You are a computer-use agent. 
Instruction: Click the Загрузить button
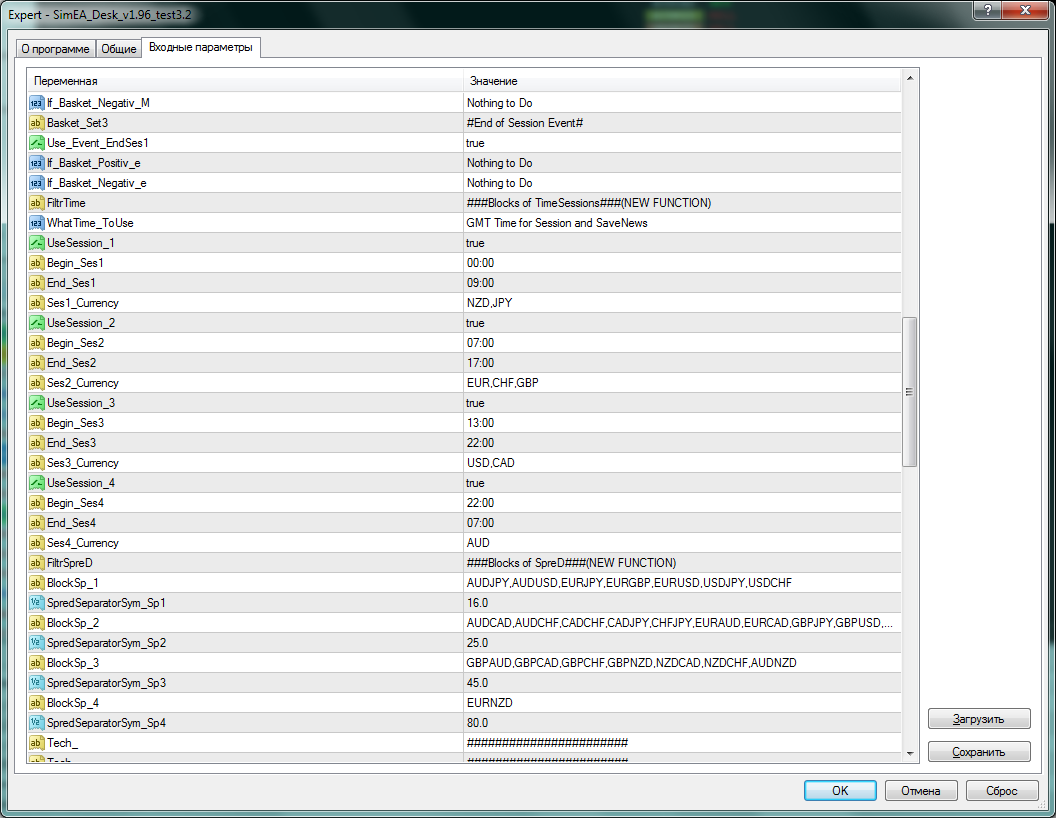(x=979, y=719)
